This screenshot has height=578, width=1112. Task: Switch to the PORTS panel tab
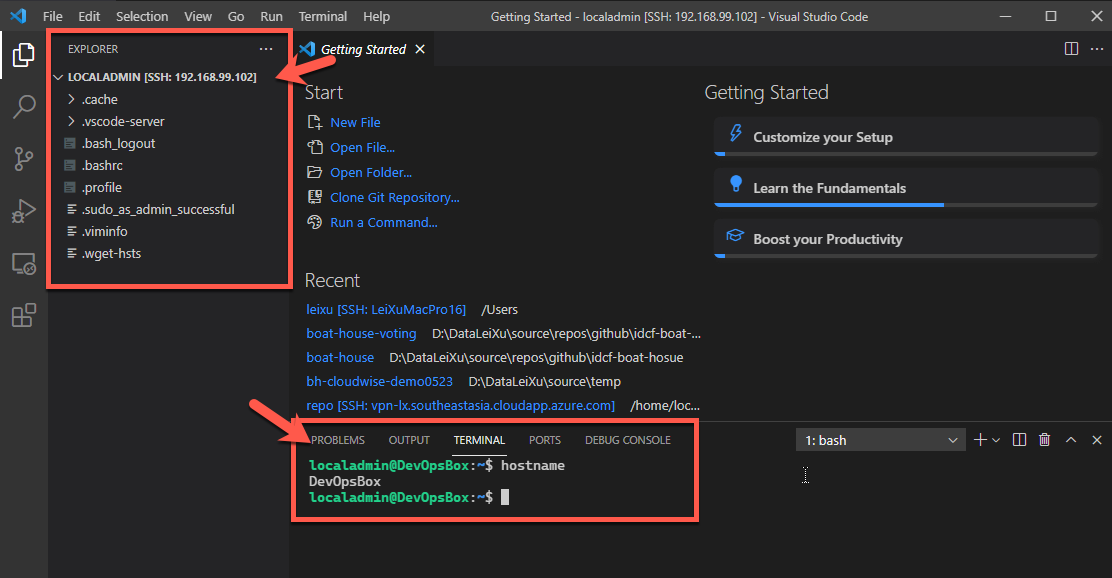[545, 440]
